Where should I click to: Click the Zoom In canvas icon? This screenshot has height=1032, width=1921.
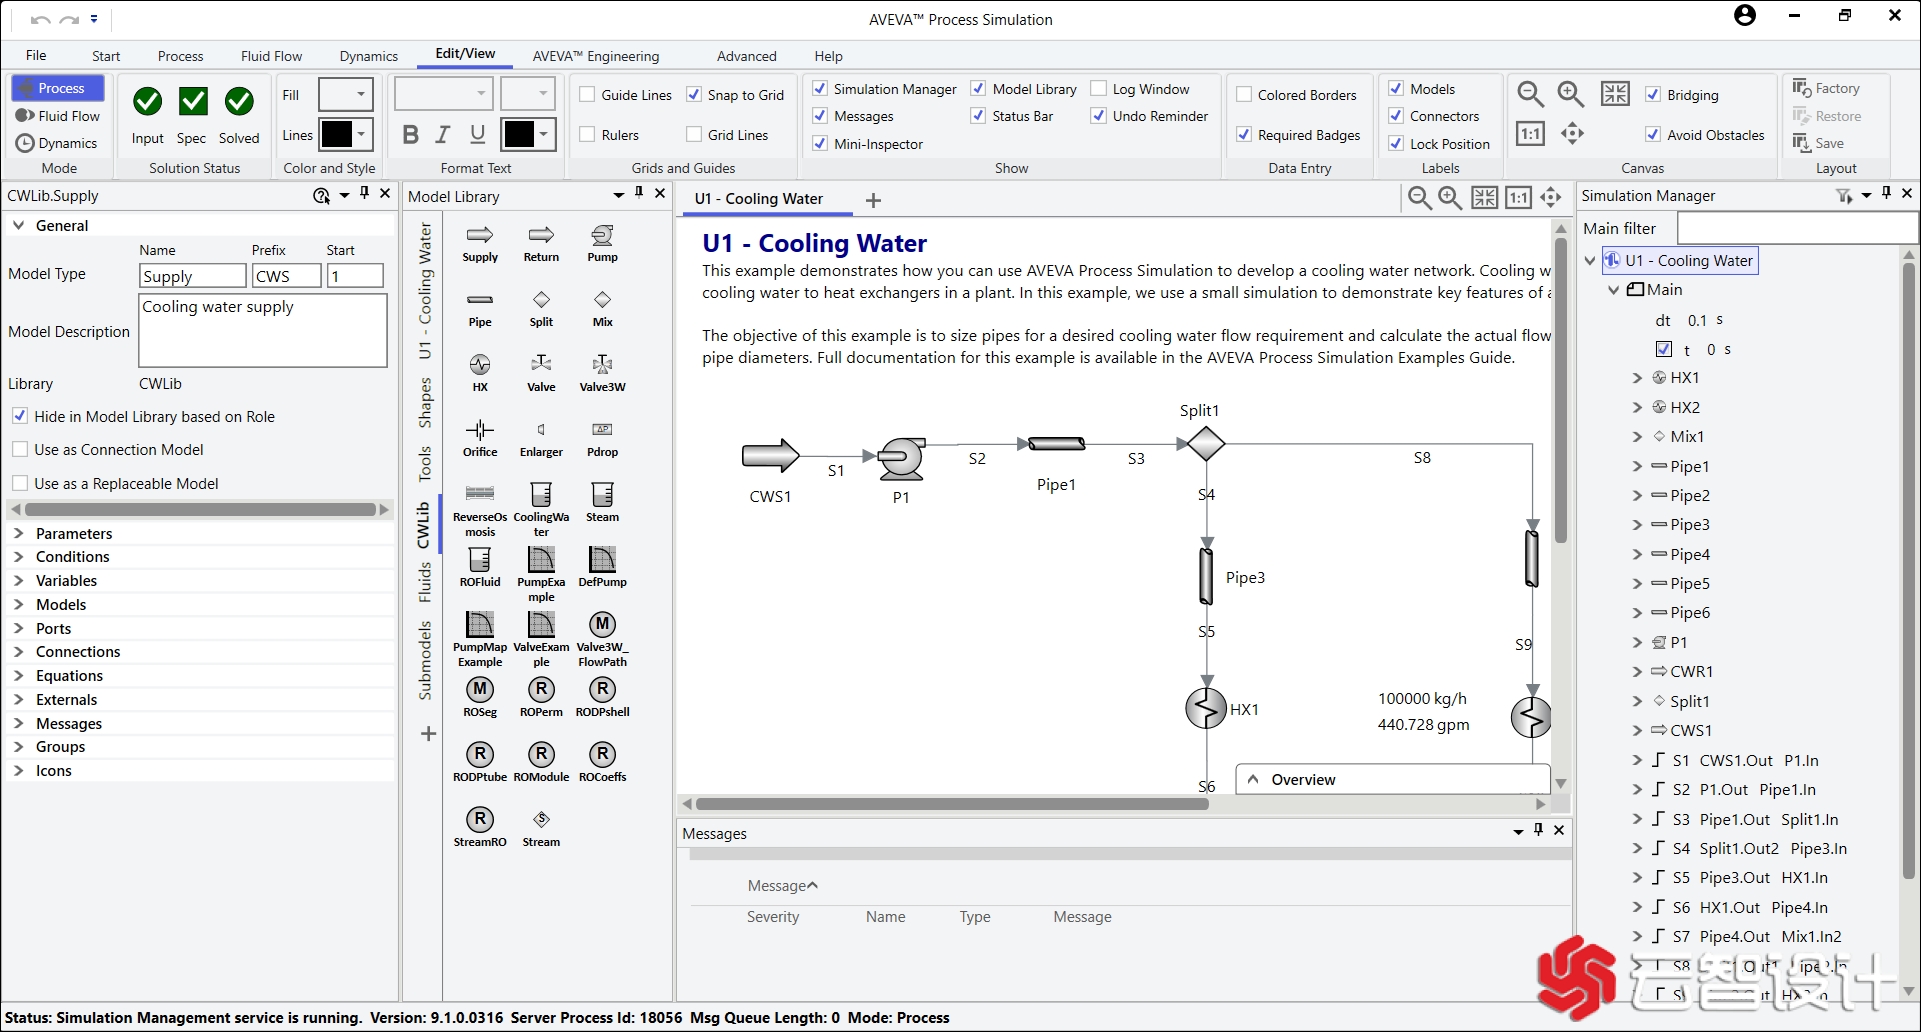point(1569,93)
